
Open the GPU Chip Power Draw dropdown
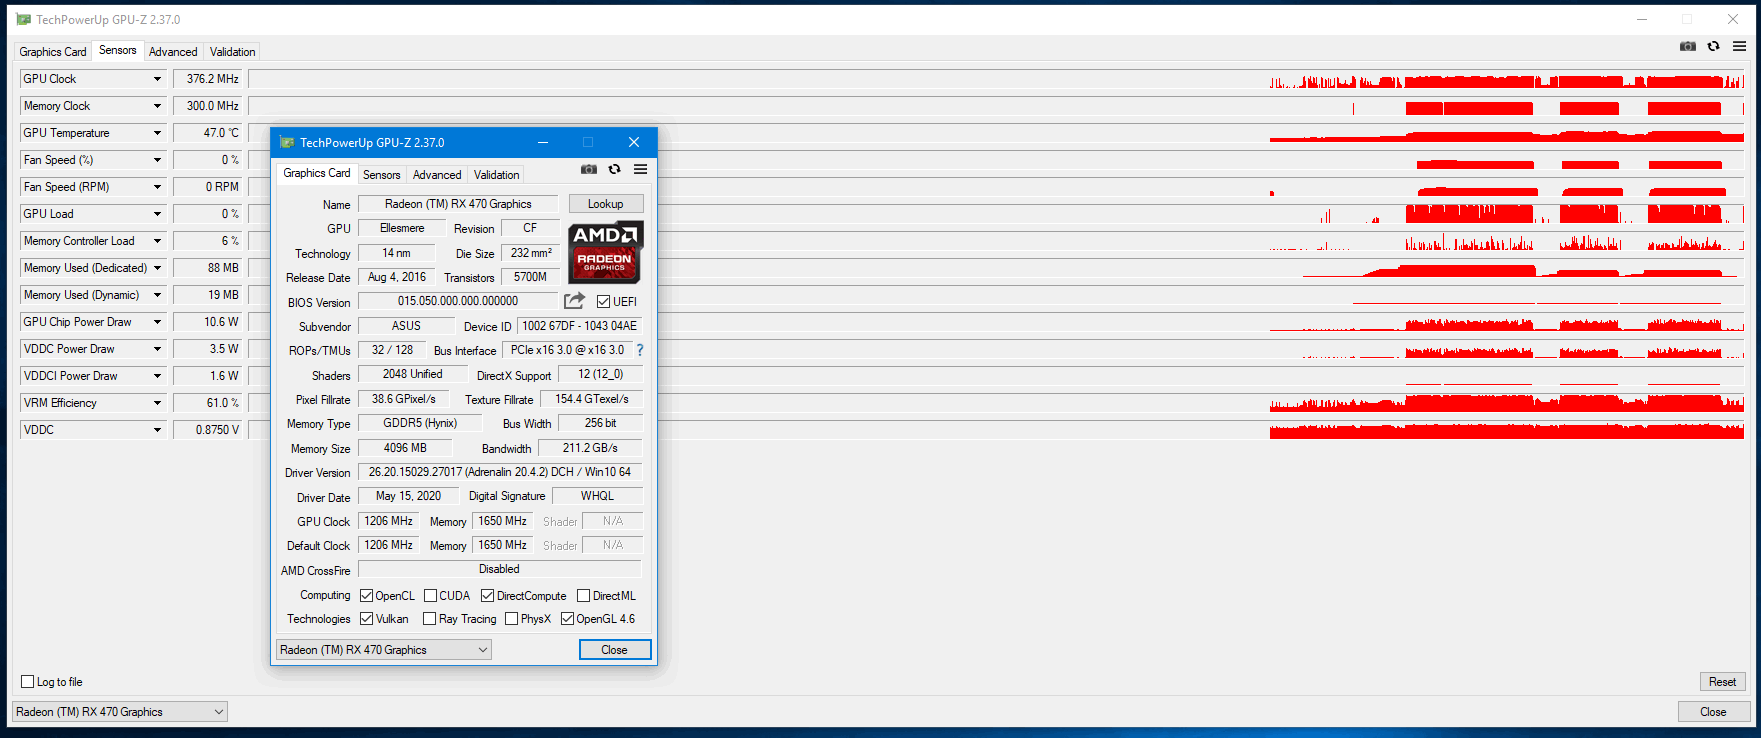click(x=157, y=322)
